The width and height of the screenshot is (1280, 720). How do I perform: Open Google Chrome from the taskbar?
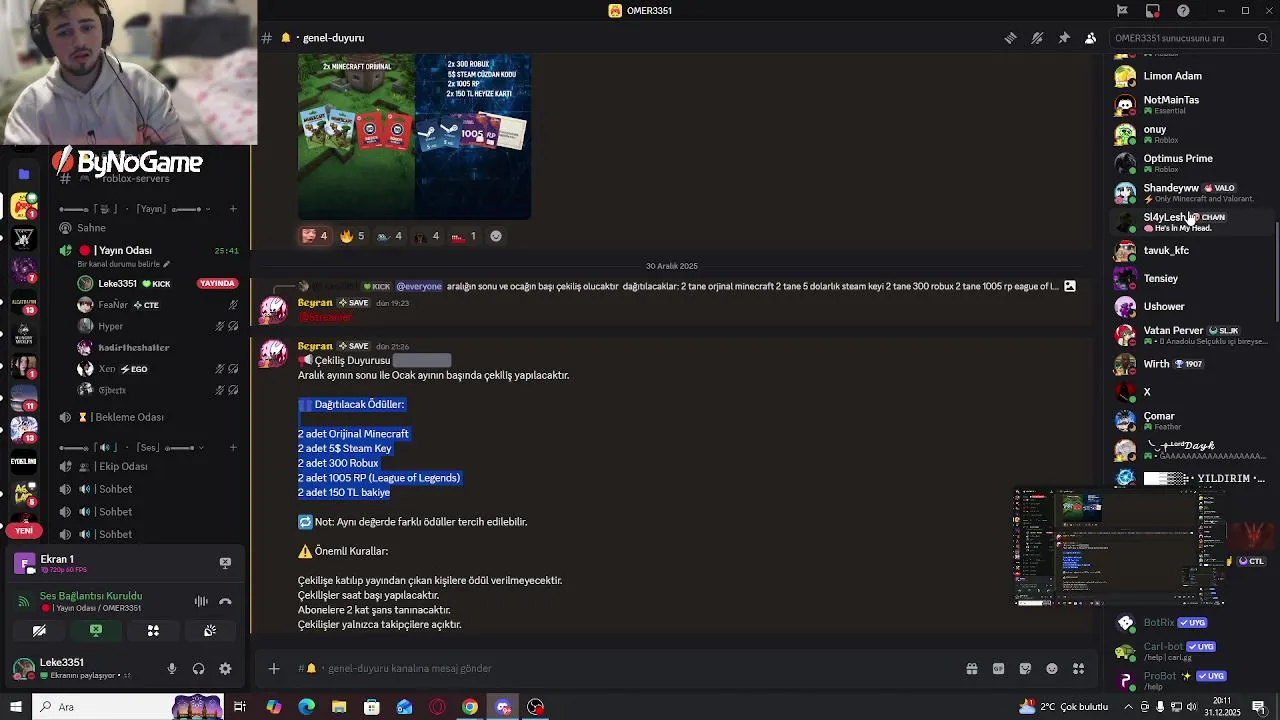[x=470, y=707]
